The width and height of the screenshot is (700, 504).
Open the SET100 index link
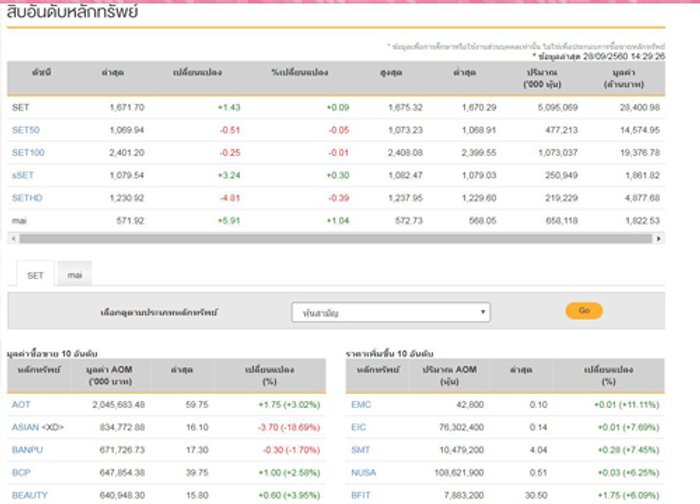(28, 153)
